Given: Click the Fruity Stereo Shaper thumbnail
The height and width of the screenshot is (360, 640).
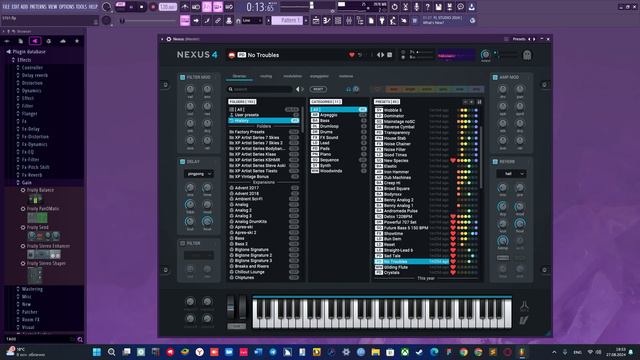Looking at the screenshot, I should point(35,275).
